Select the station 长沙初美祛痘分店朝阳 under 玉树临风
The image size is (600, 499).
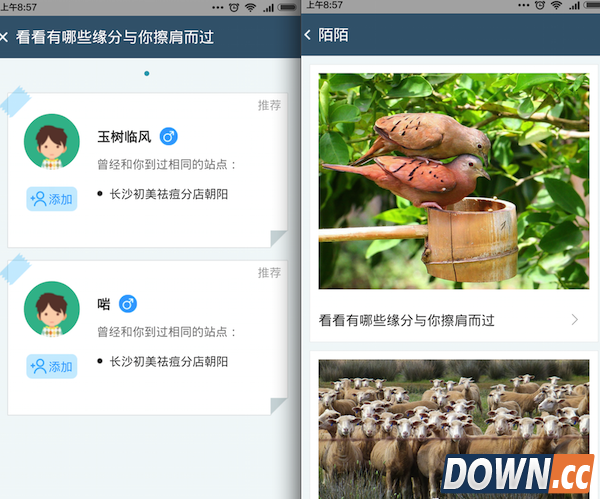coord(169,194)
